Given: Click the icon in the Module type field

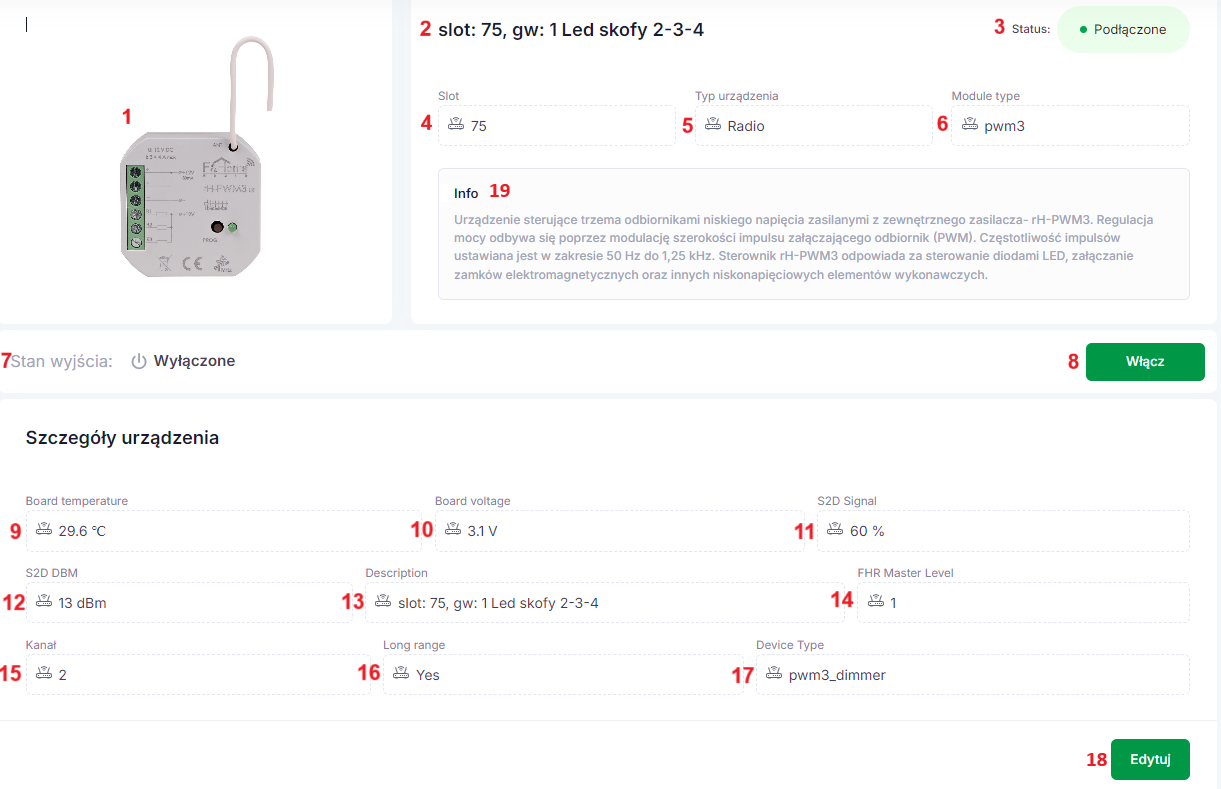Looking at the screenshot, I should [970, 125].
